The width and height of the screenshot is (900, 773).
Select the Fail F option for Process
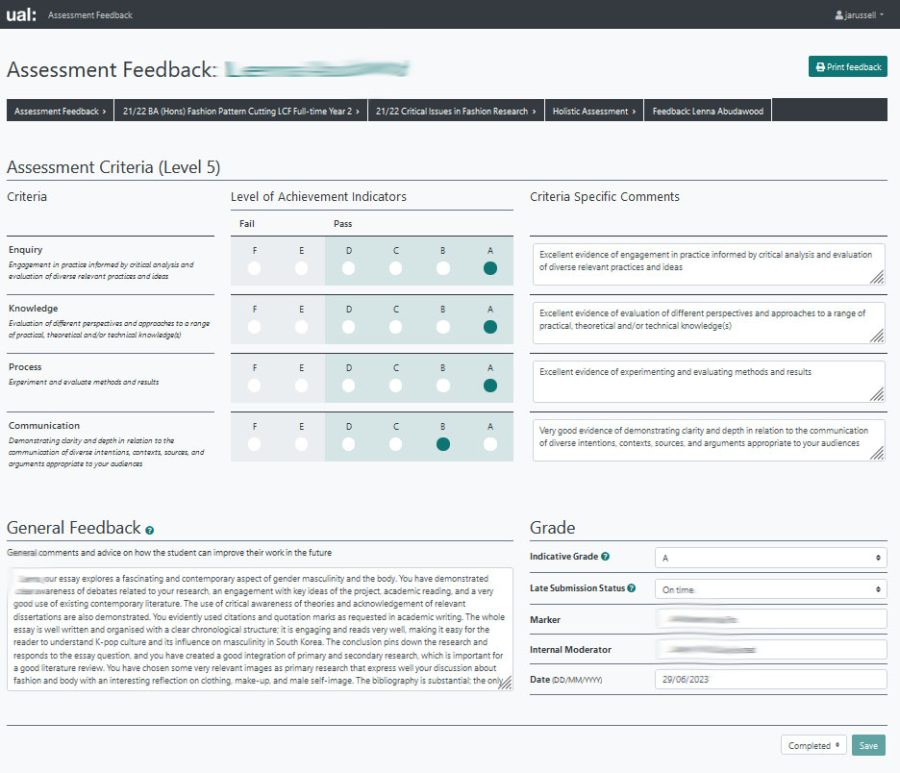252,386
